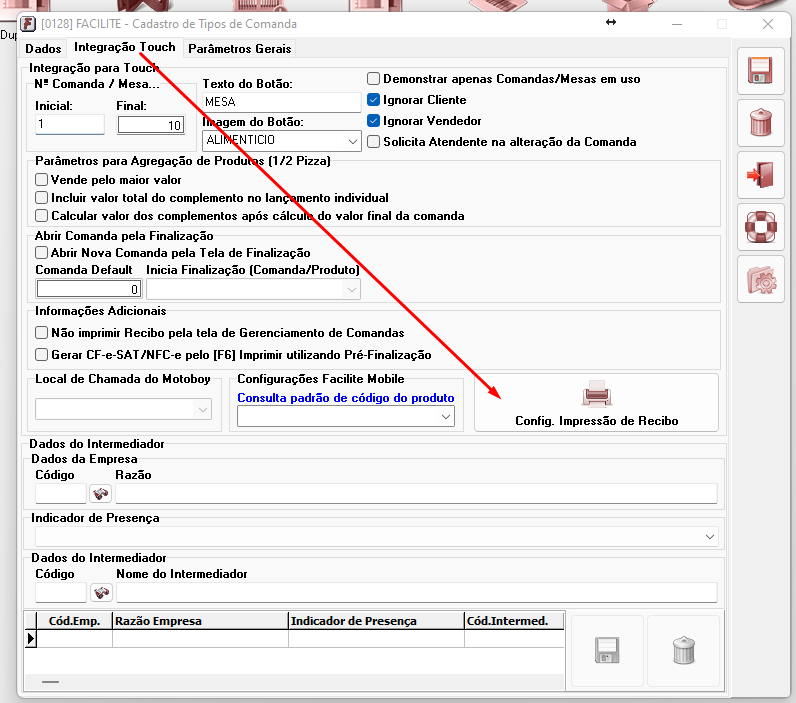The image size is (796, 703).
Task: Open the Parâmetros Gerais tab
Action: 240,49
